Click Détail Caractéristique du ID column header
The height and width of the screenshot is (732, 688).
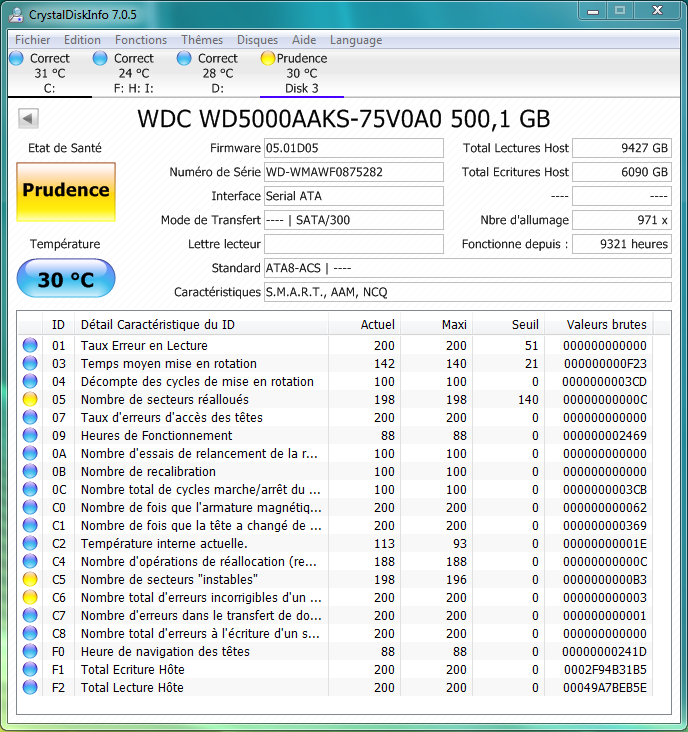[x=201, y=324]
